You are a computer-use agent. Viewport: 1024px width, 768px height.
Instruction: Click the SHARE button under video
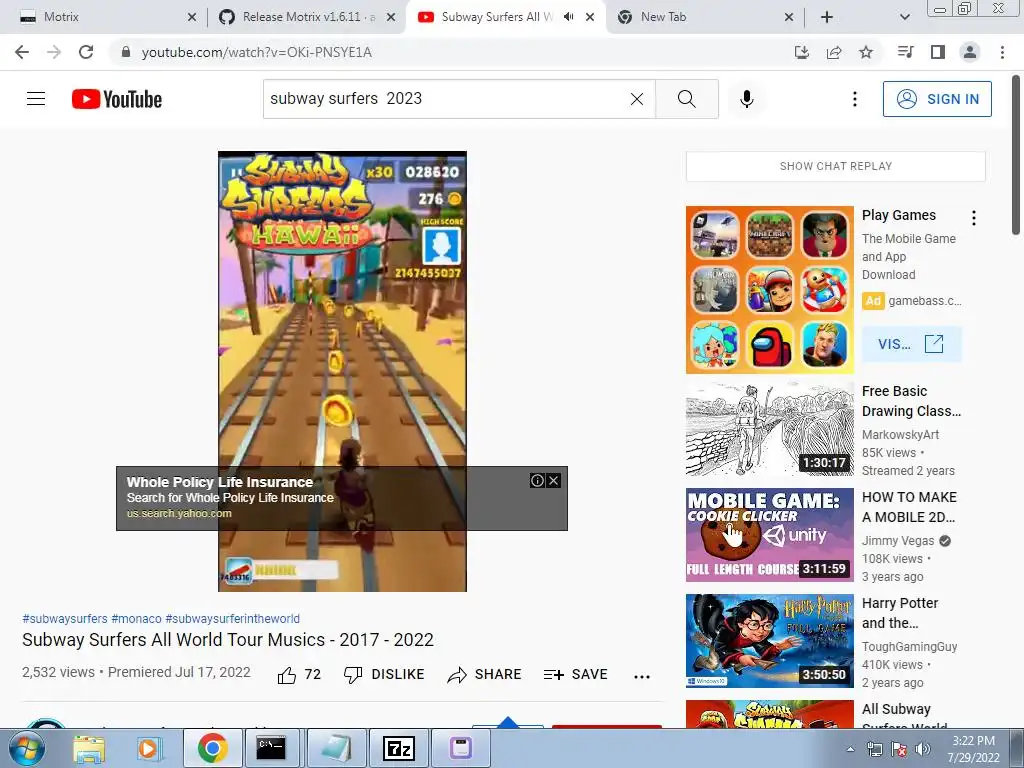coord(485,675)
